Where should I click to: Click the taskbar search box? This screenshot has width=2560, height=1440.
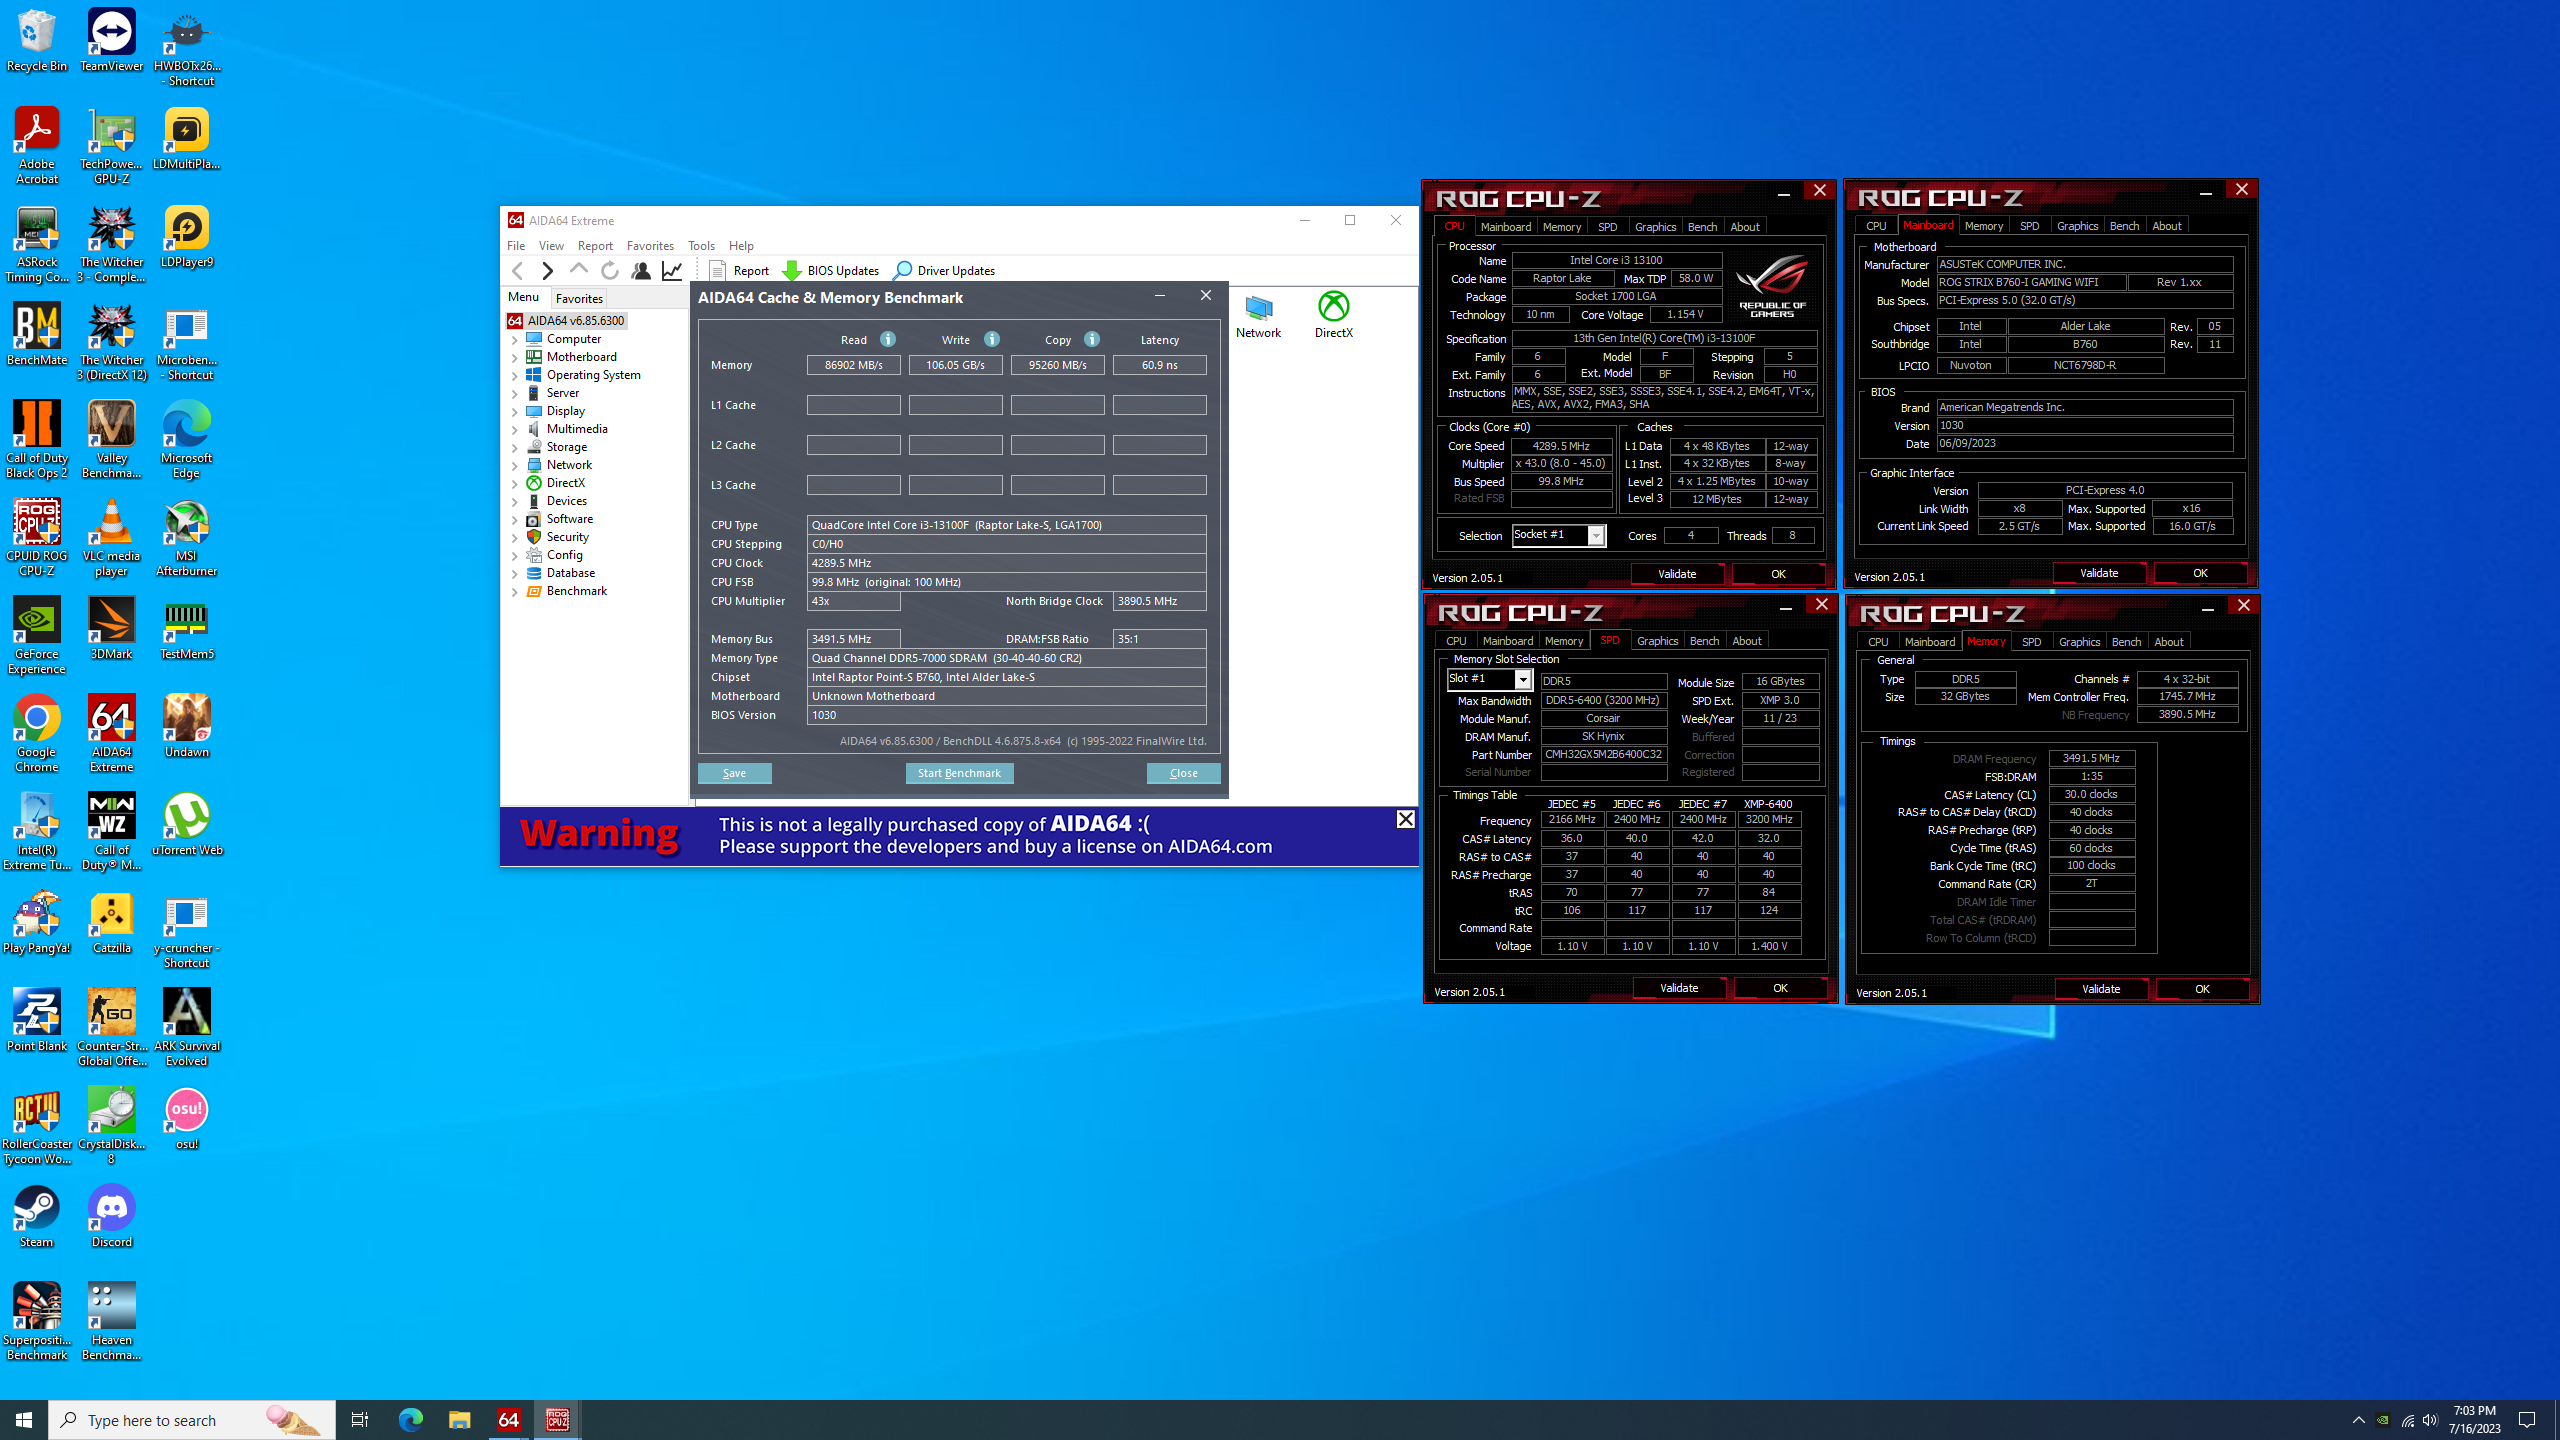click(x=192, y=1420)
